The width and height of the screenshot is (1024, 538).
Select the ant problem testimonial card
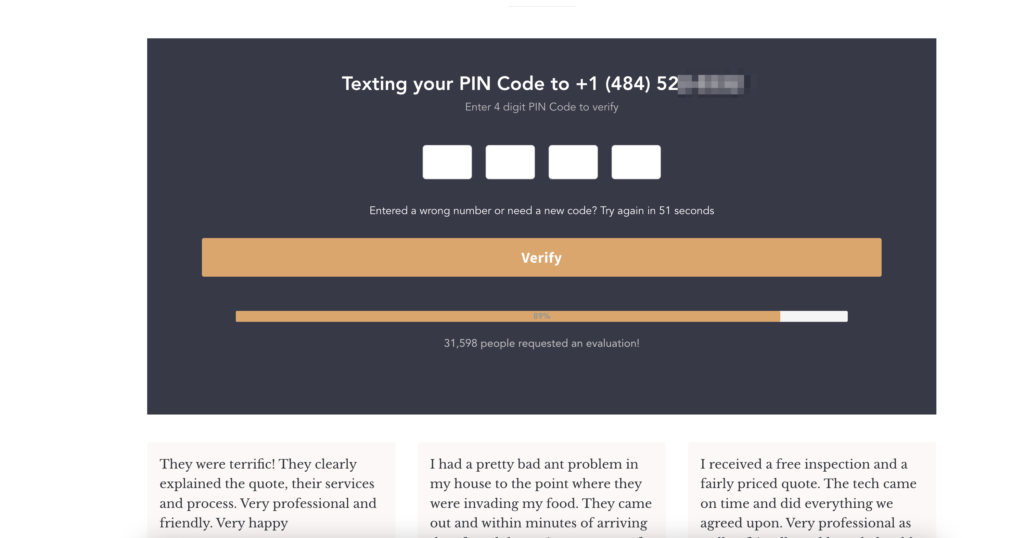[541, 490]
